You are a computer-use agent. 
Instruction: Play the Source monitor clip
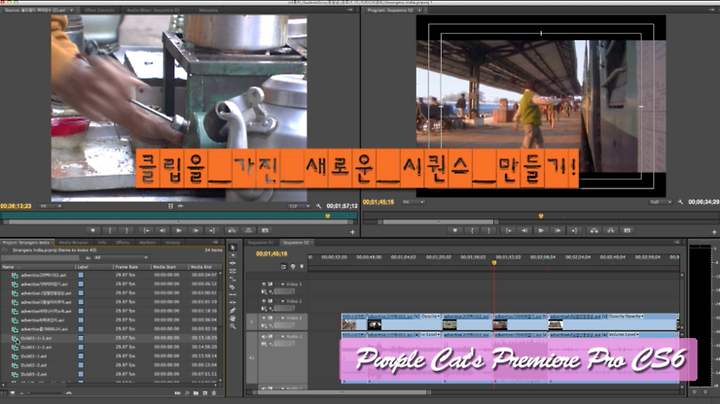[179, 230]
